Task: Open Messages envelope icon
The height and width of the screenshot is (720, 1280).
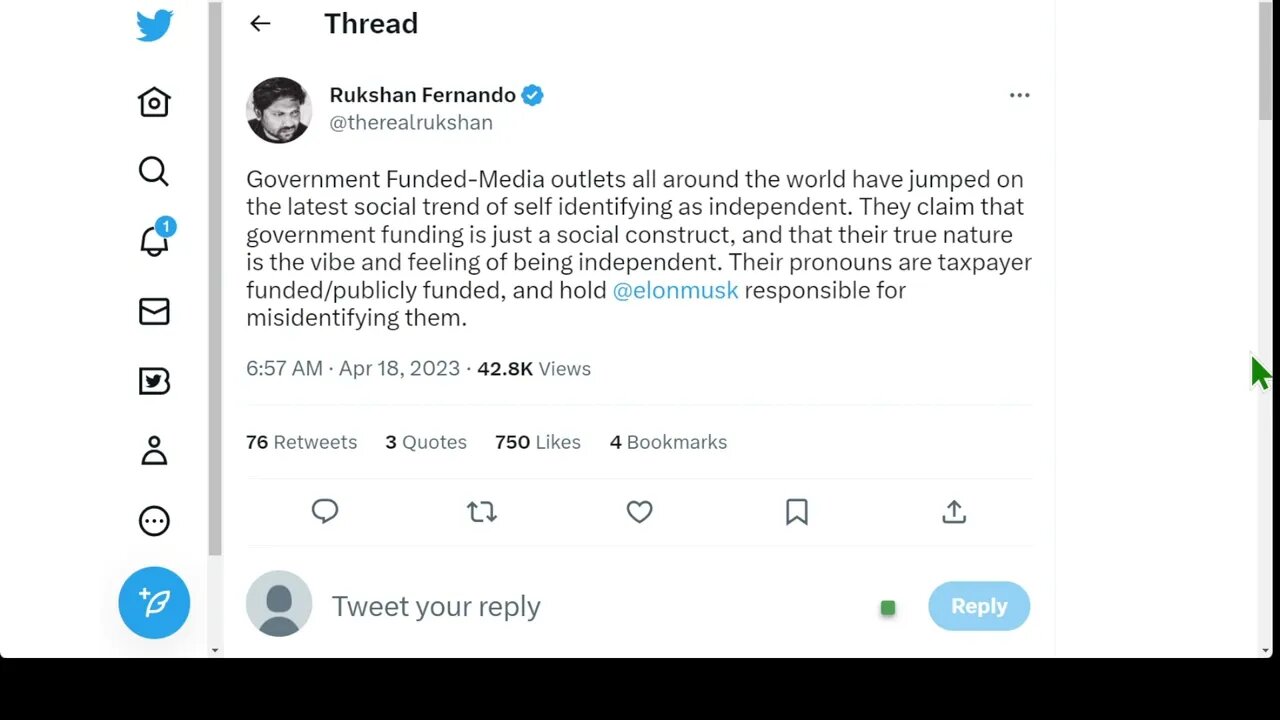Action: [x=154, y=312]
